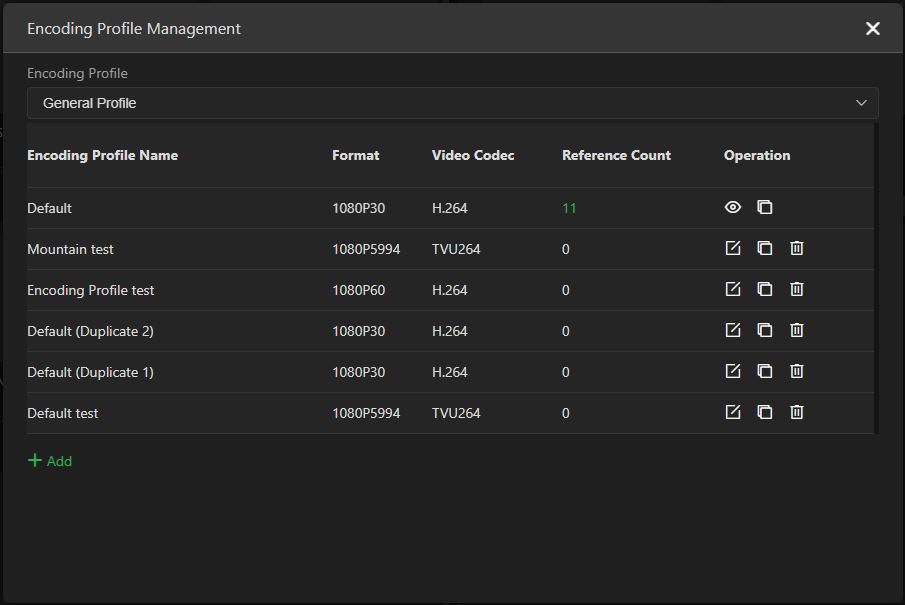View the Default profile with eye icon

tap(732, 207)
